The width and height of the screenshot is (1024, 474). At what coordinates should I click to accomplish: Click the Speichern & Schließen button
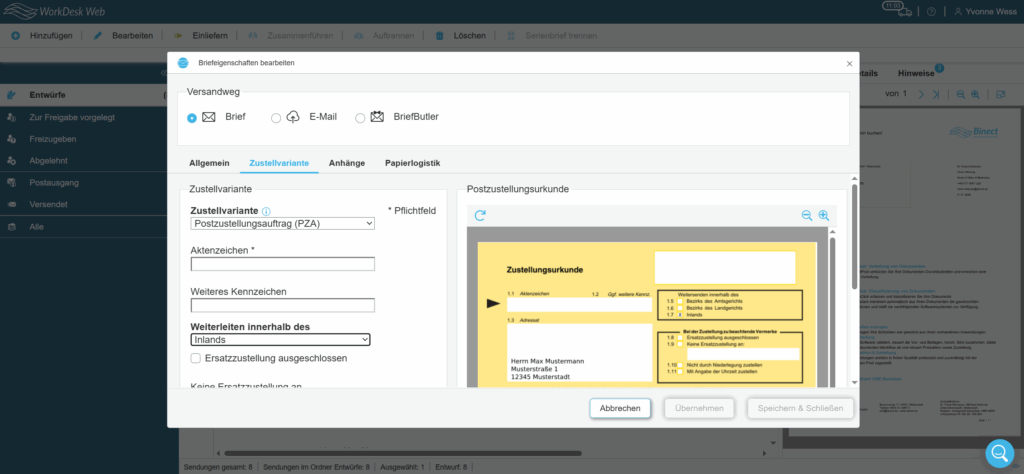point(800,408)
